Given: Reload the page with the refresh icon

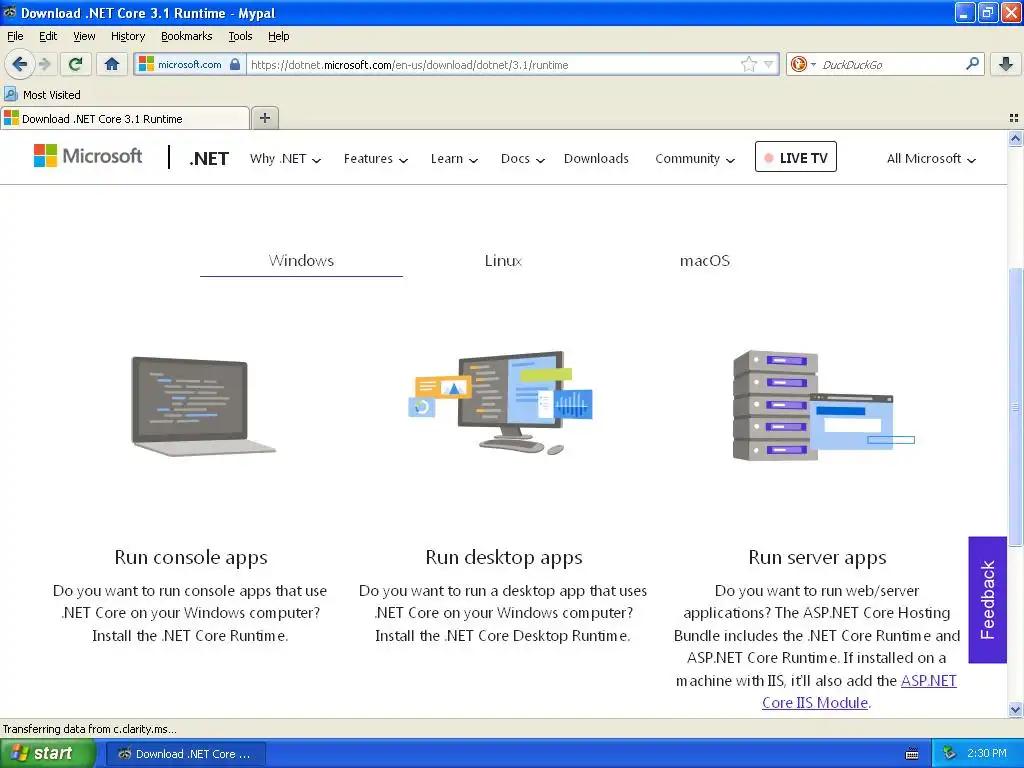Looking at the screenshot, I should 76,64.
